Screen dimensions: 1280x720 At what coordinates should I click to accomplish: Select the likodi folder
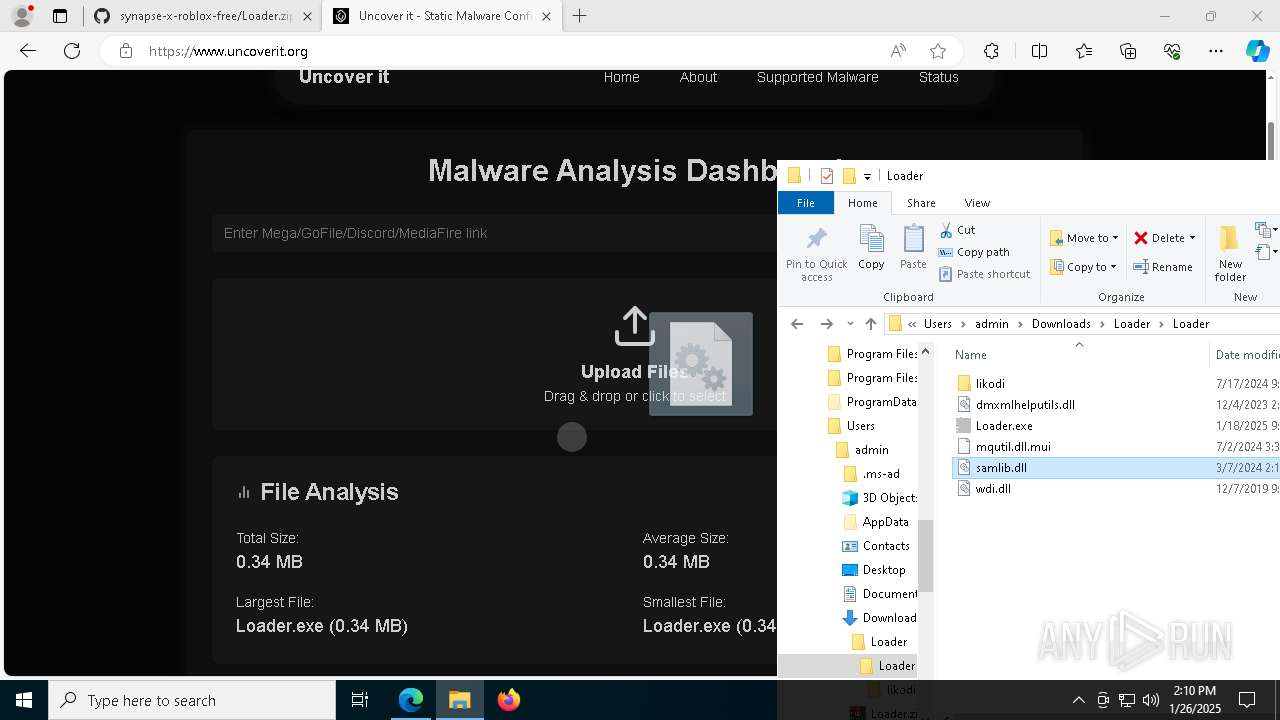coord(990,383)
